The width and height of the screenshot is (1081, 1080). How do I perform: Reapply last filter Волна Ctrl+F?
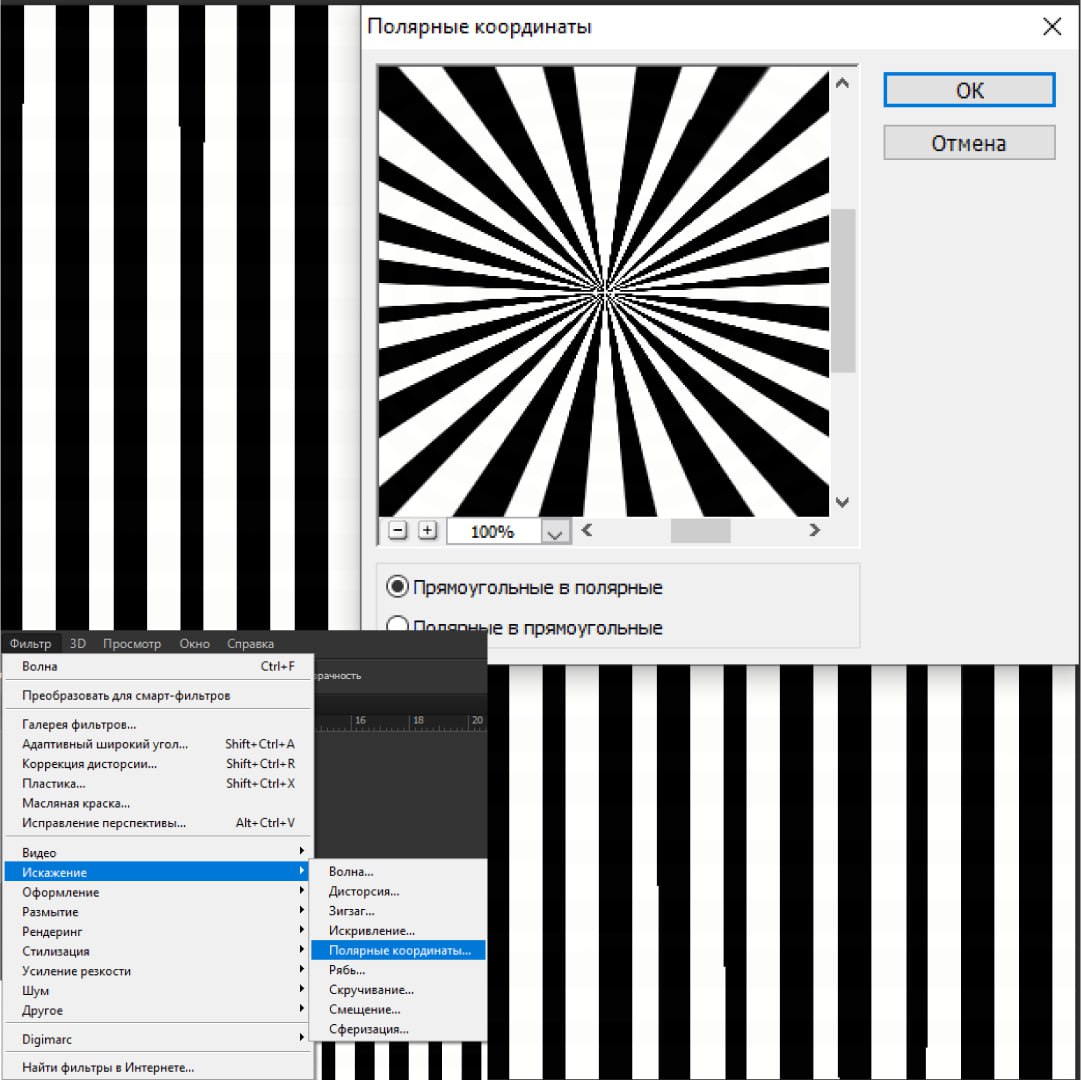159,666
